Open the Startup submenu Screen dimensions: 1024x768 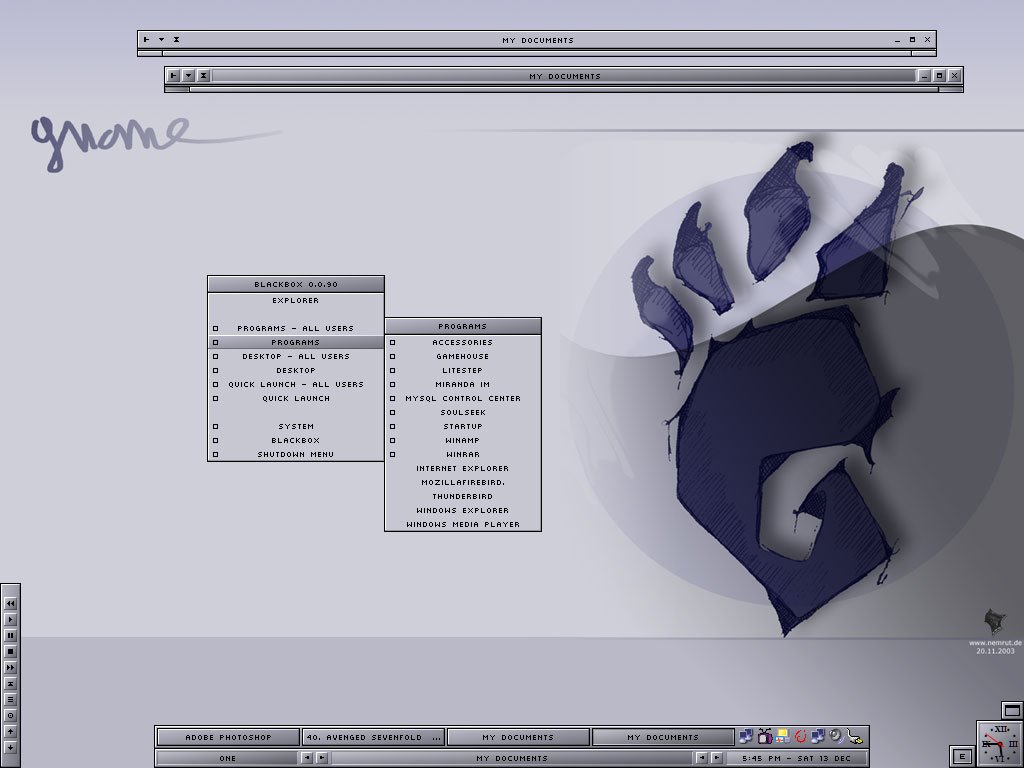tap(463, 426)
